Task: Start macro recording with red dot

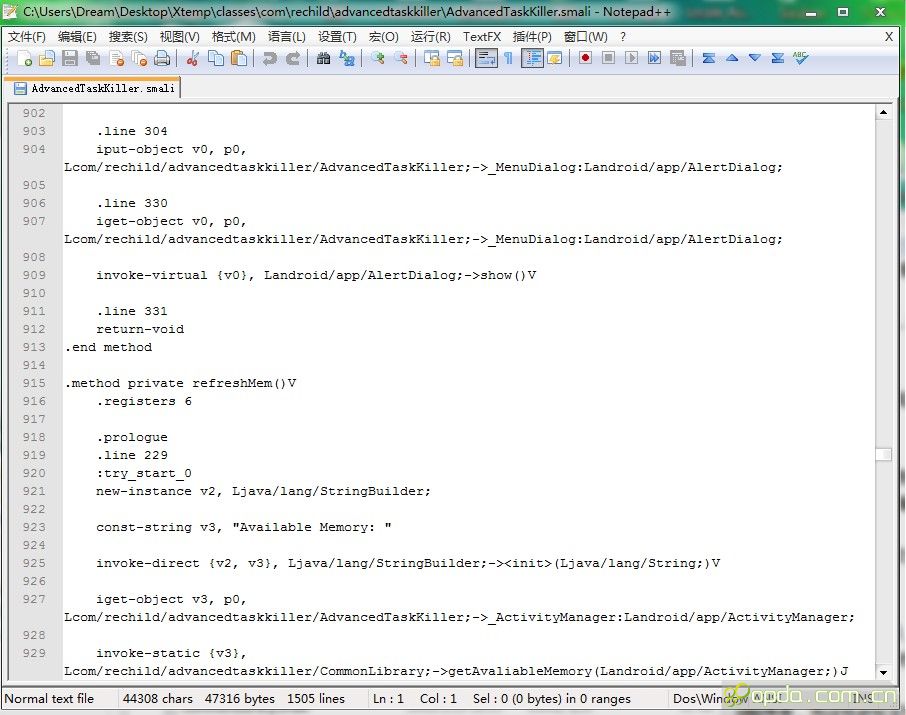Action: tap(585, 58)
